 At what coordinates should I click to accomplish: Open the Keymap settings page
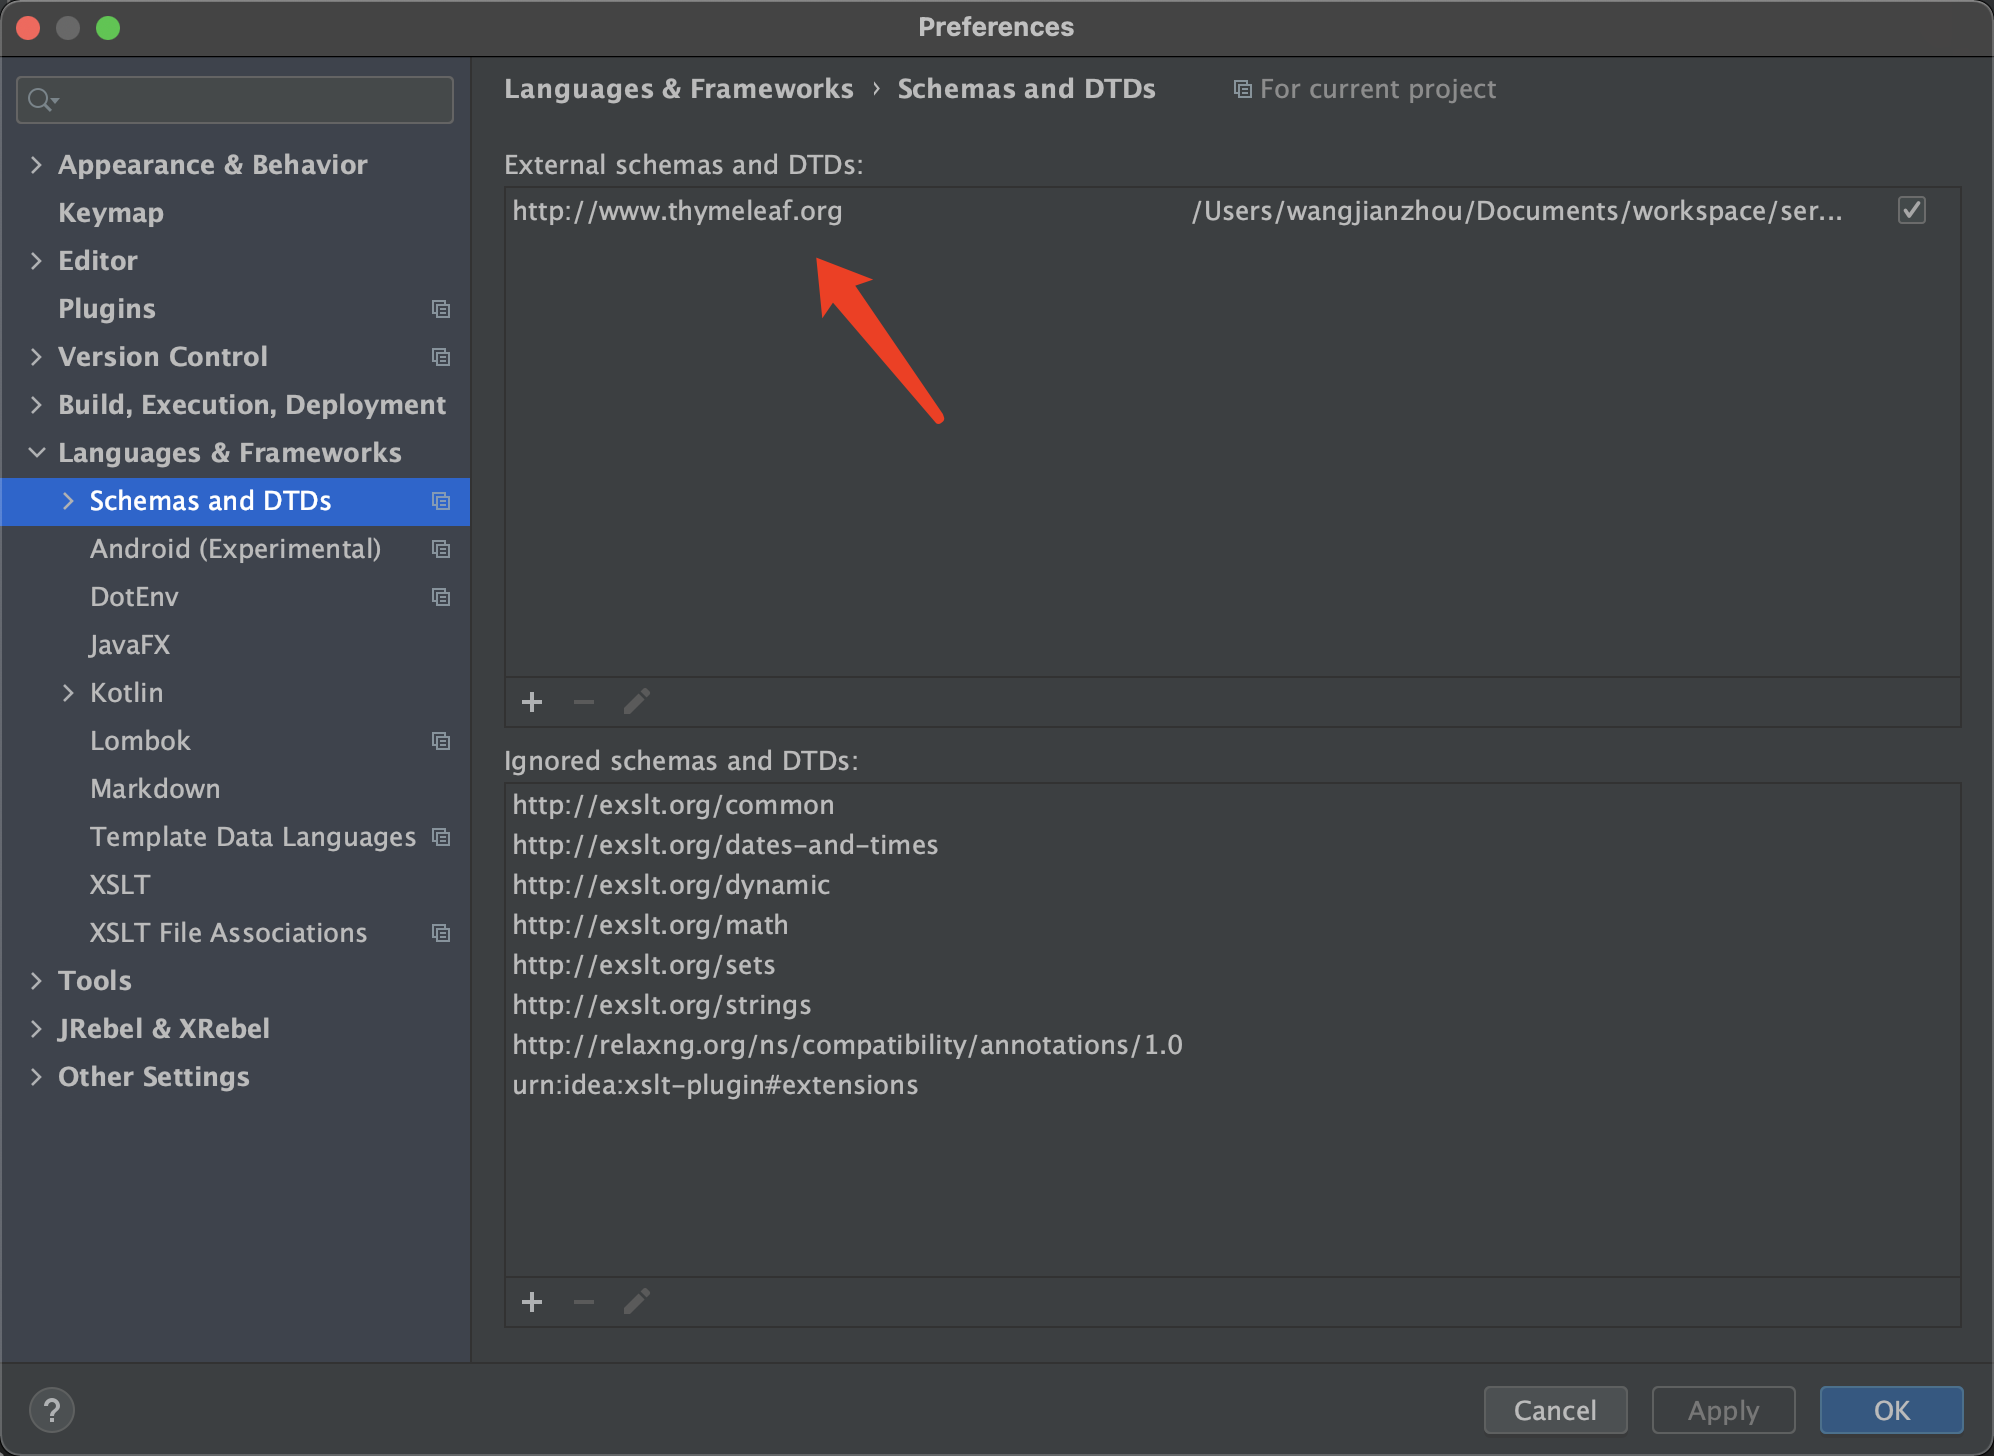(x=111, y=213)
